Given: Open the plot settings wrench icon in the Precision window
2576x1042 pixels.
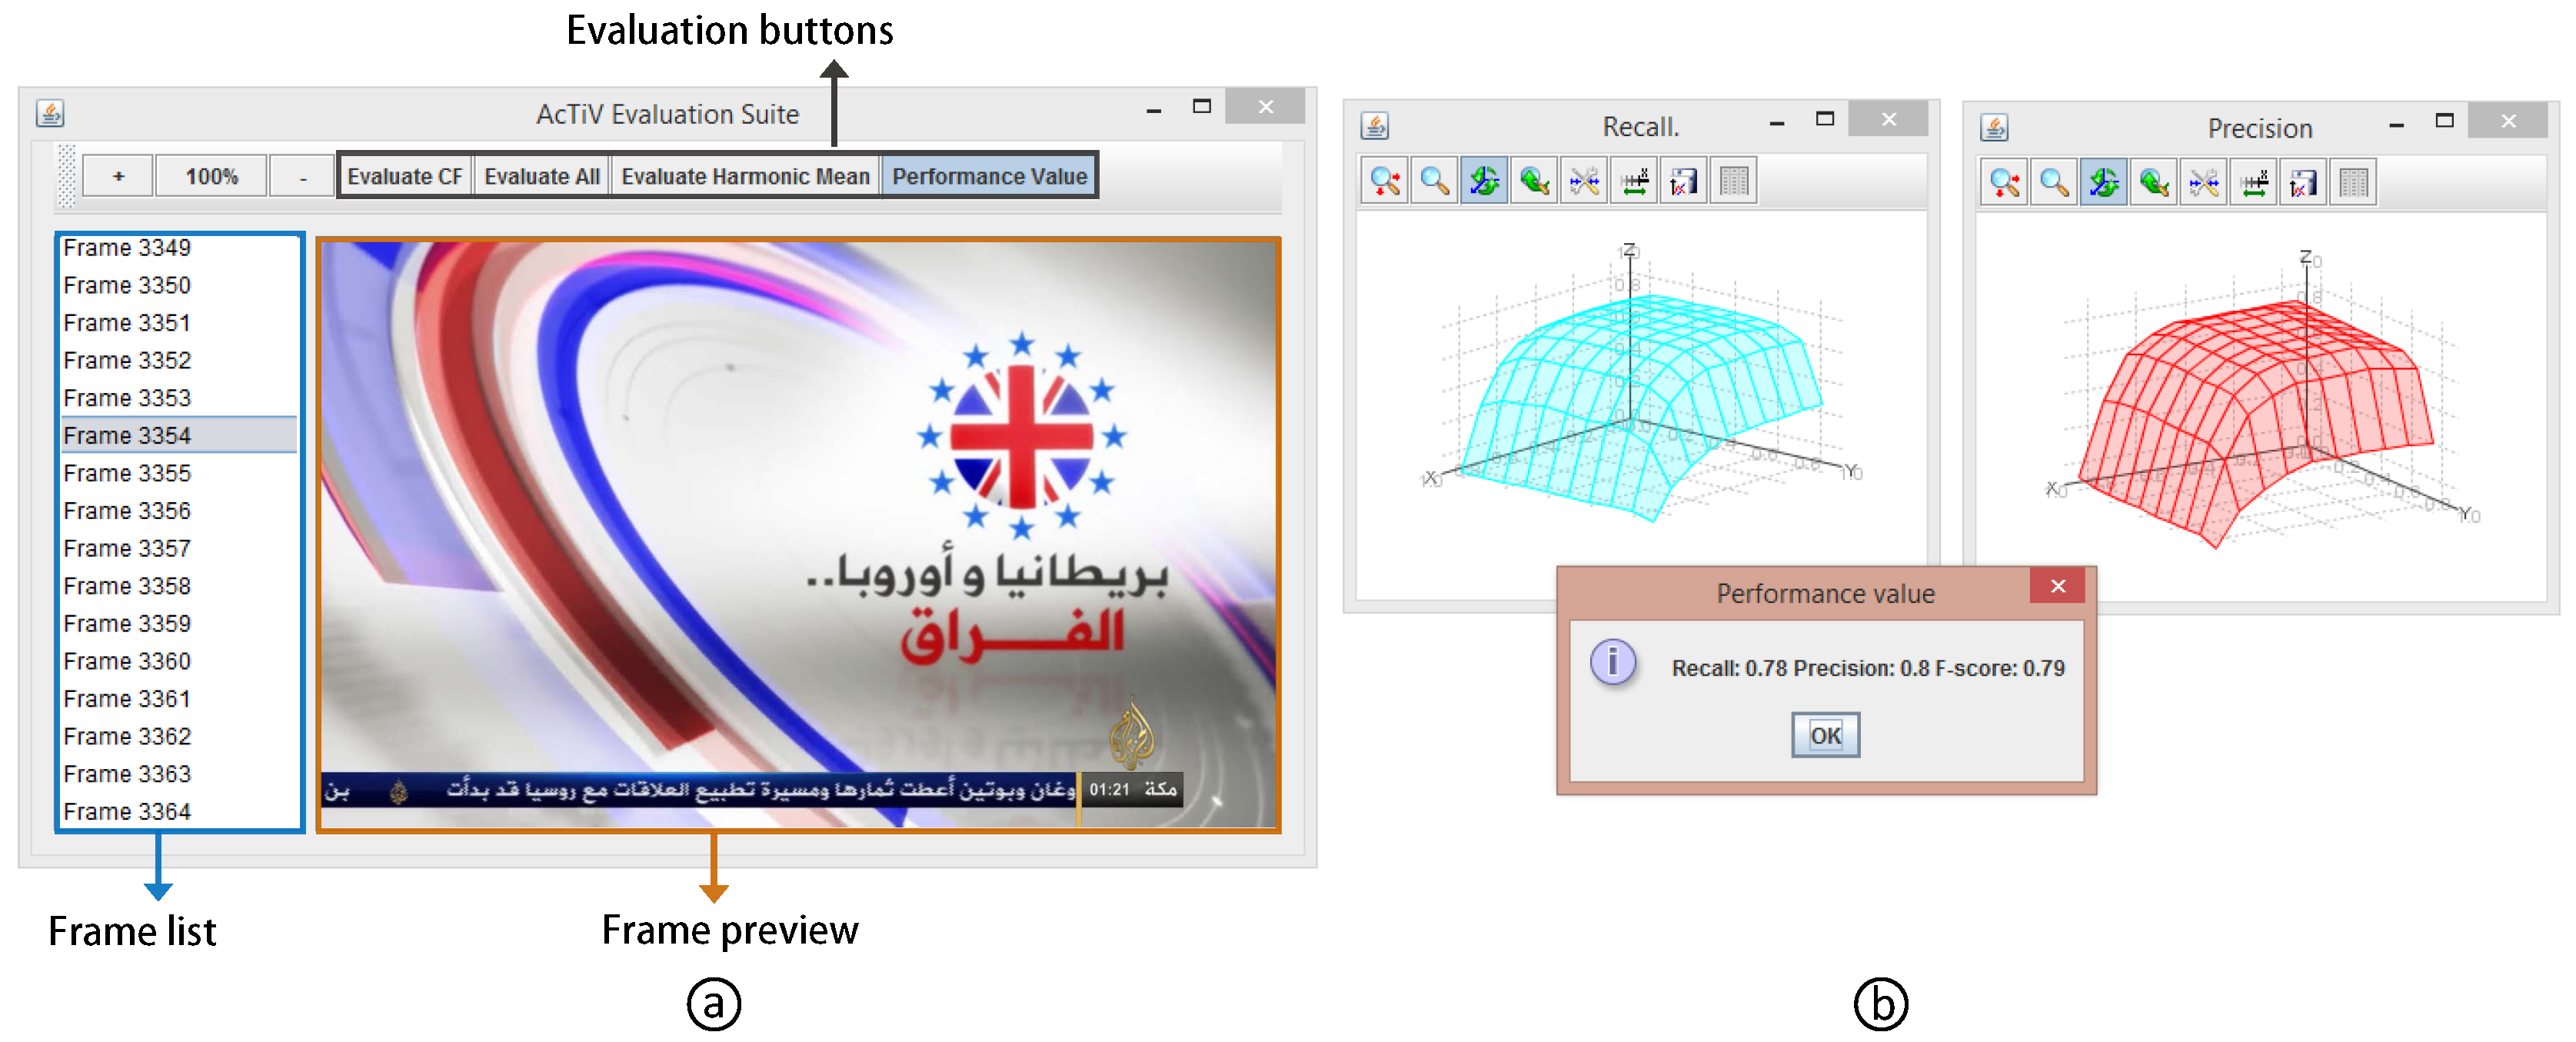Looking at the screenshot, I should pyautogui.click(x=2204, y=183).
